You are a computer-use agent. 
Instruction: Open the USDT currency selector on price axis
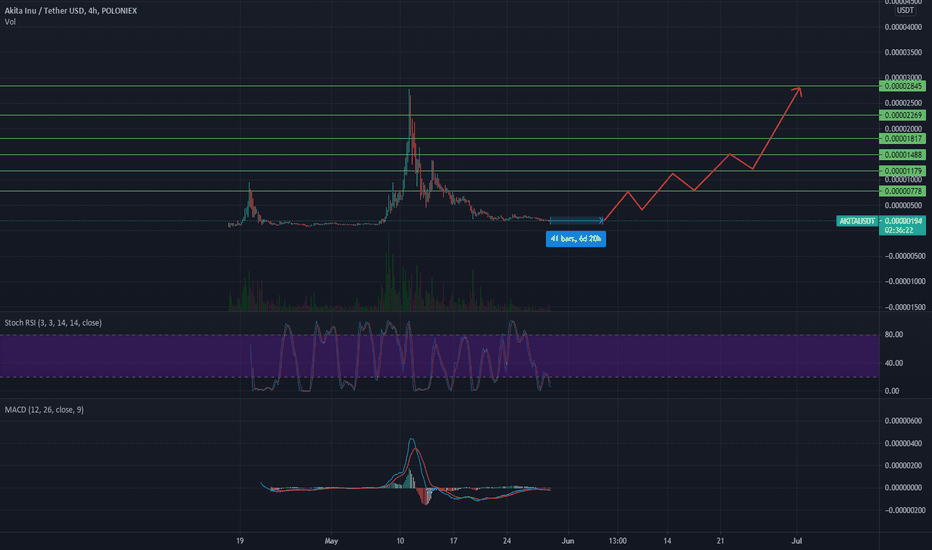(905, 11)
